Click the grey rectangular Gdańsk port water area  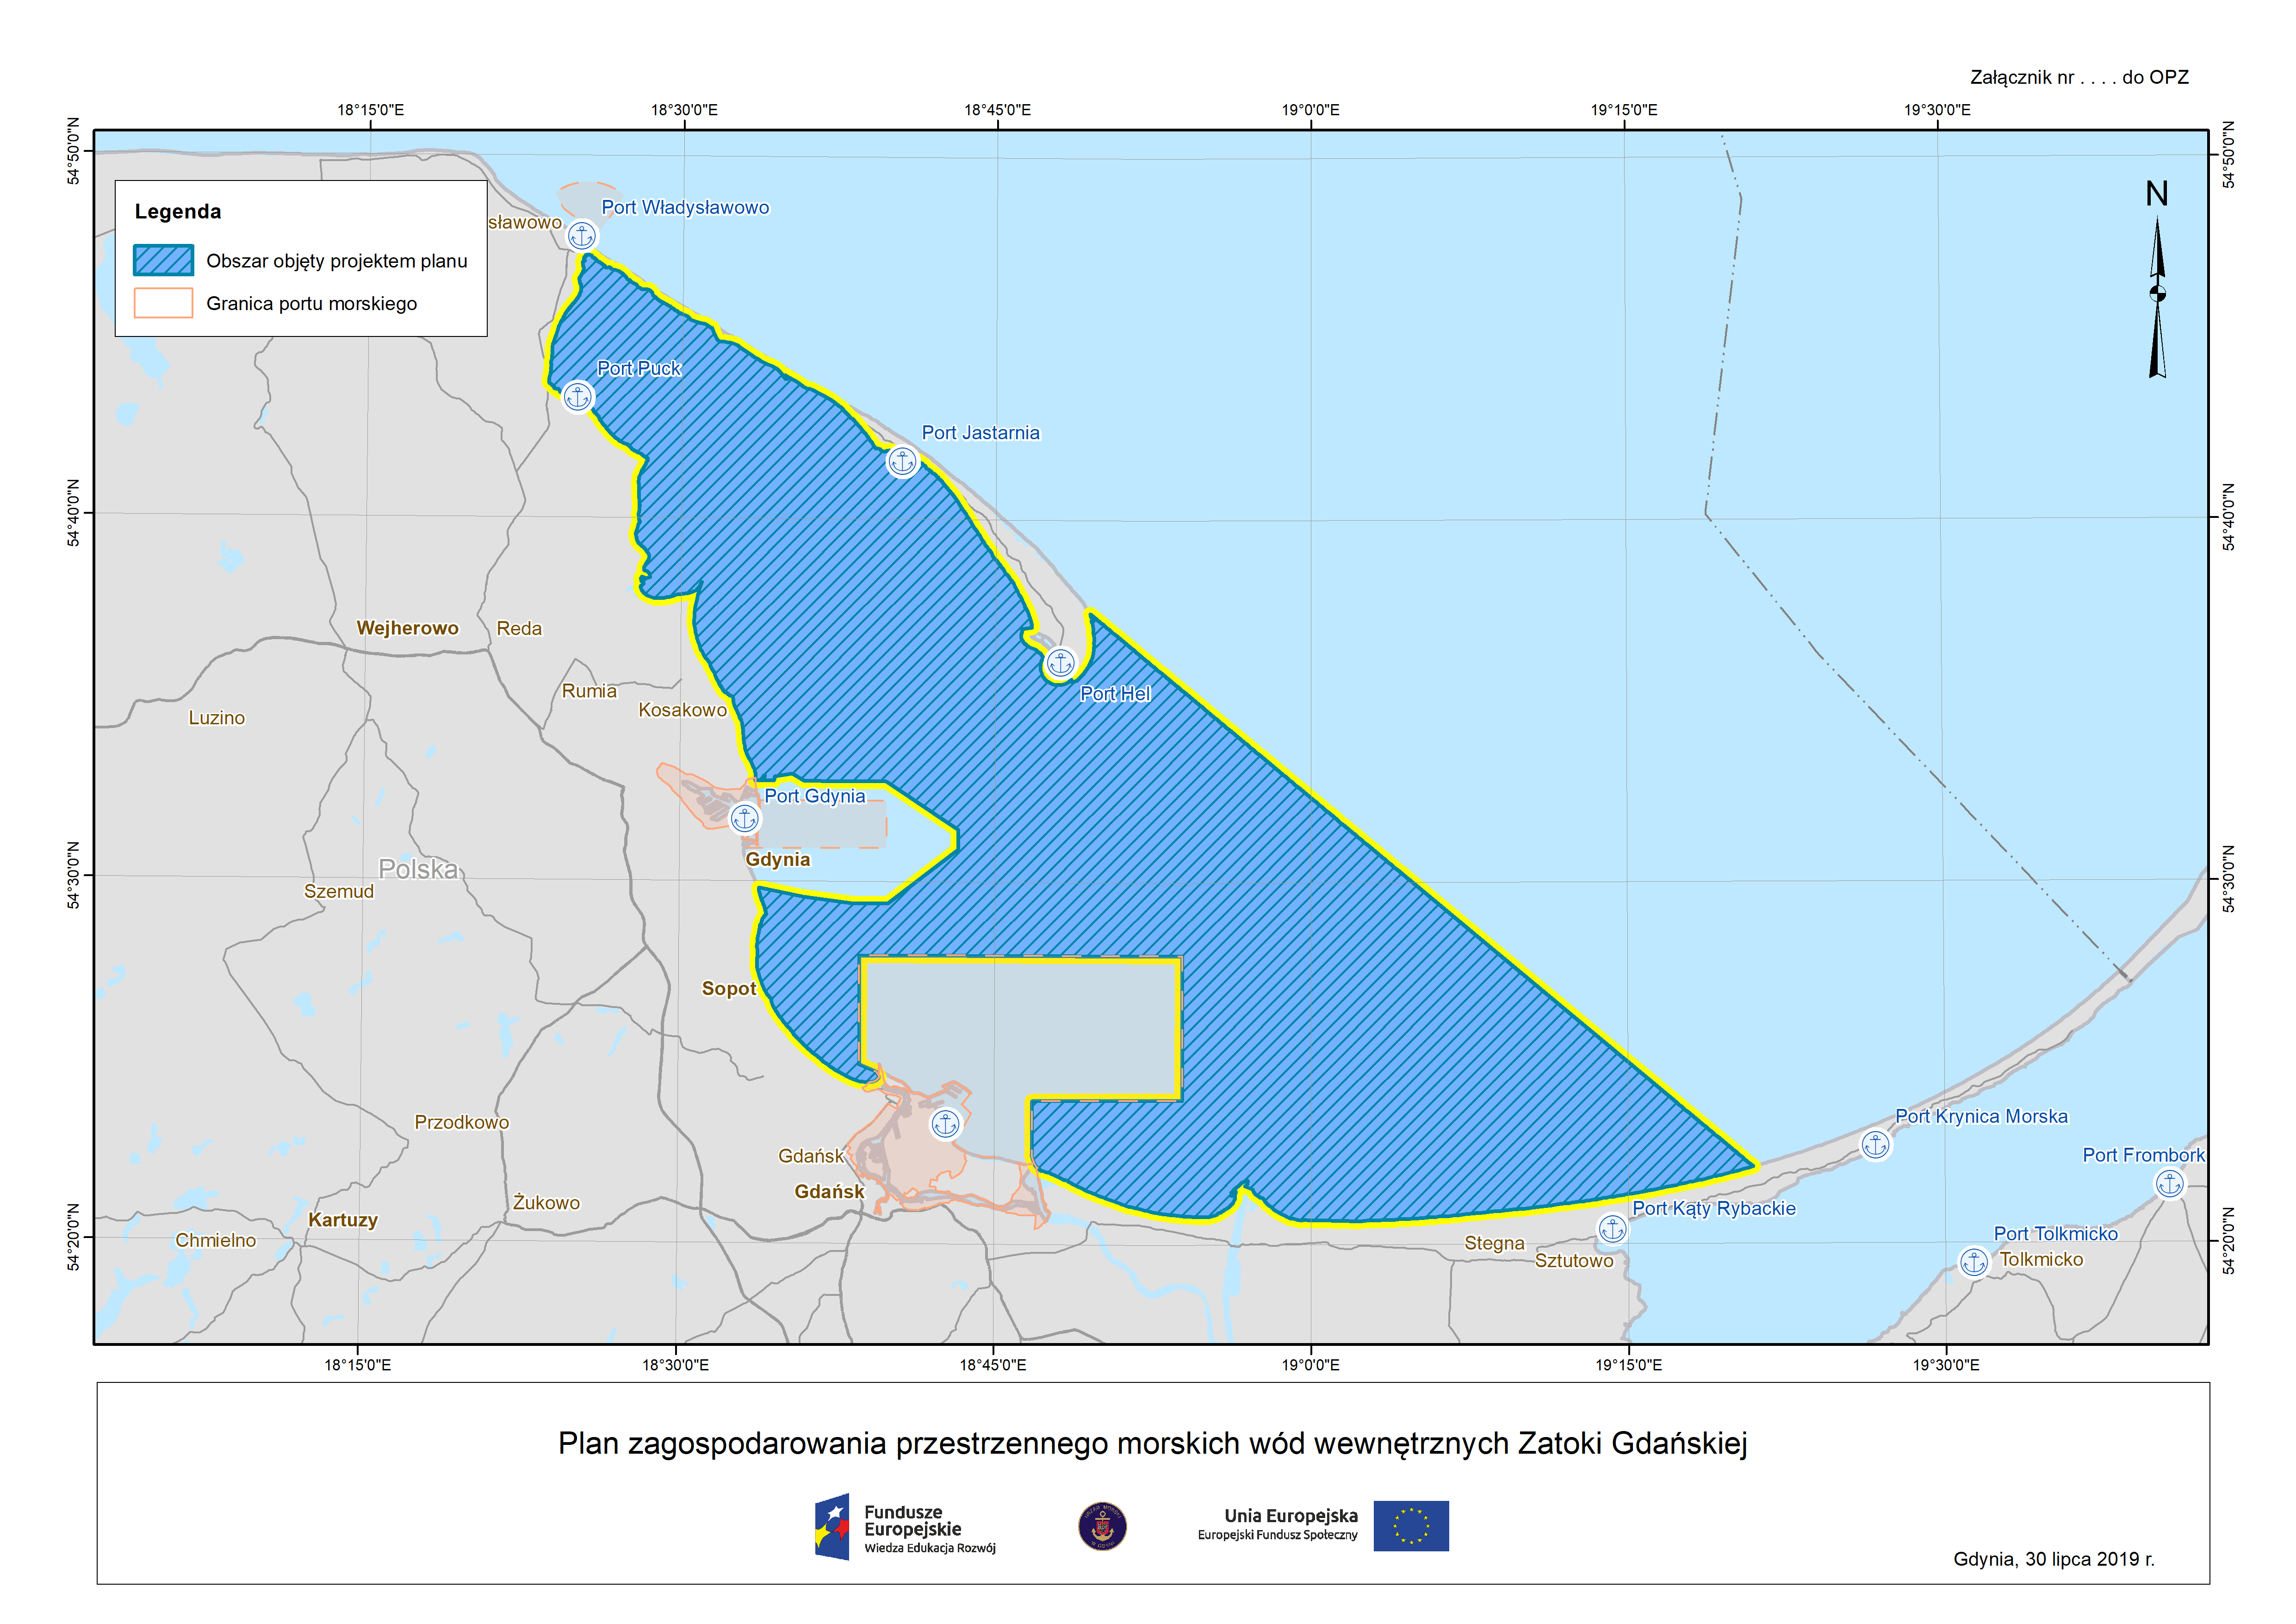1020,1030
